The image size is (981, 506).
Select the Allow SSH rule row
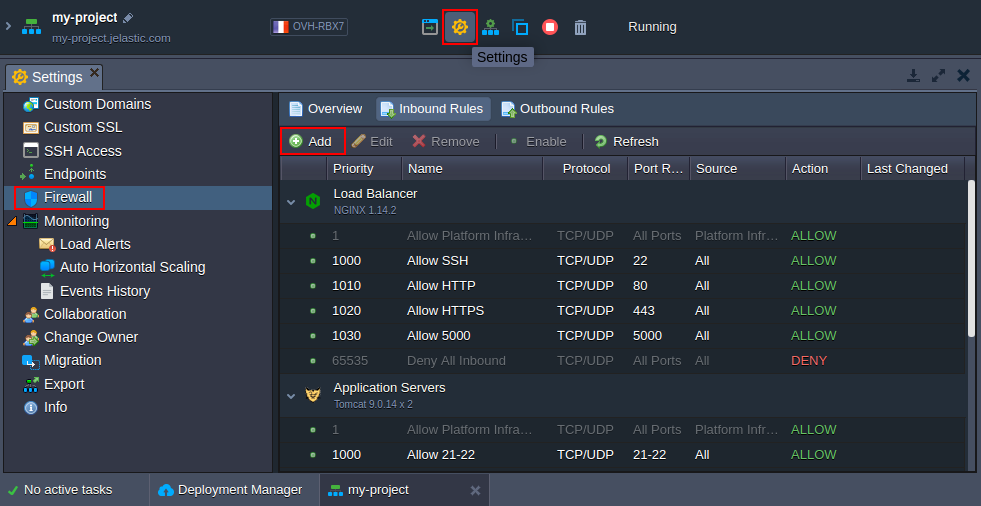(x=623, y=261)
